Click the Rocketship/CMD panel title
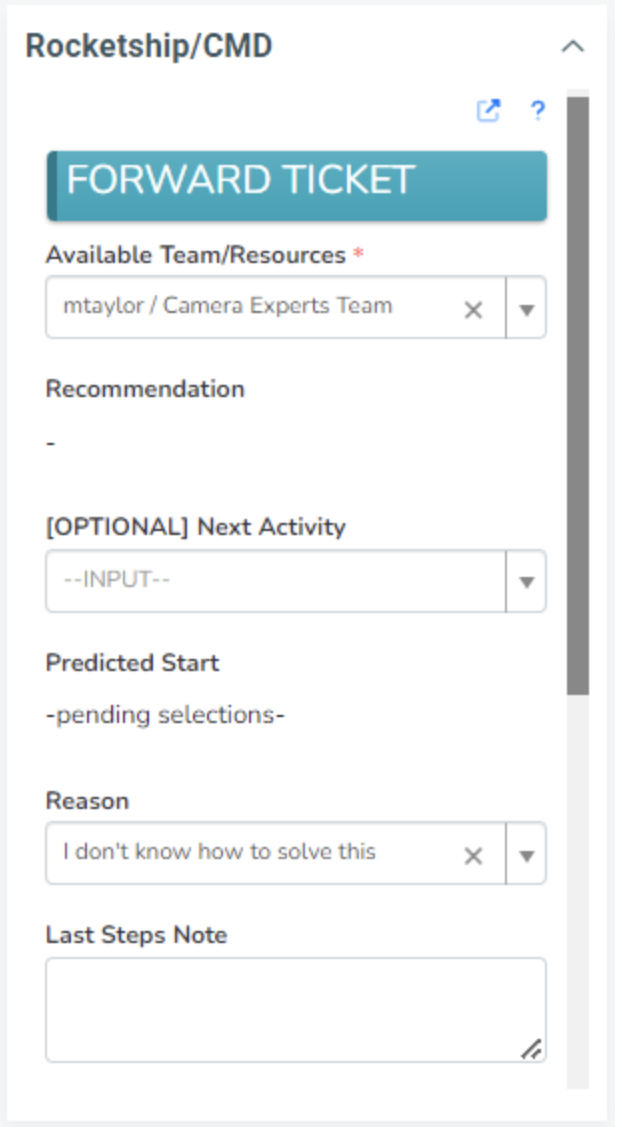Viewport: 622px width, 1128px height. pos(149,47)
